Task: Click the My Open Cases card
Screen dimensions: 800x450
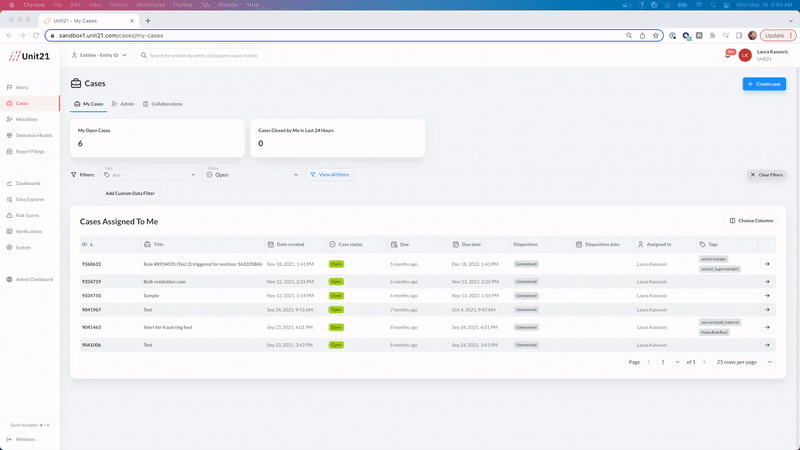Action: (x=157, y=138)
